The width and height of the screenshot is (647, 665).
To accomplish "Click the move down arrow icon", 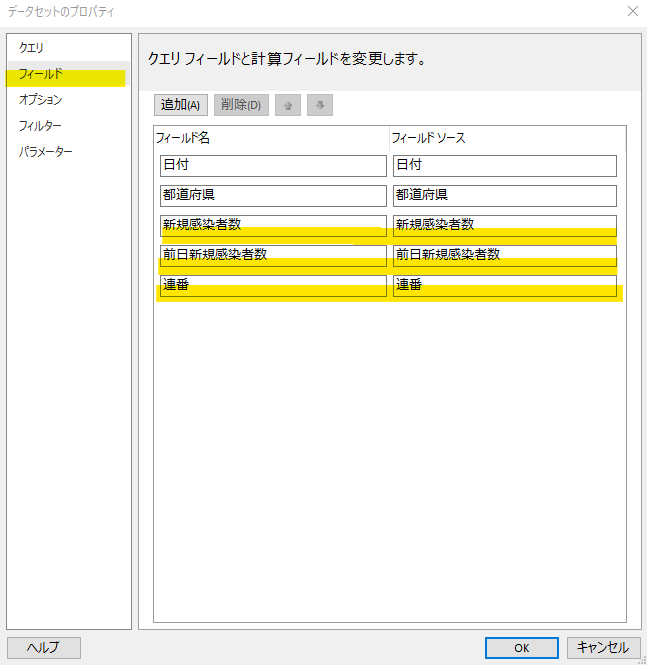I will pos(320,105).
